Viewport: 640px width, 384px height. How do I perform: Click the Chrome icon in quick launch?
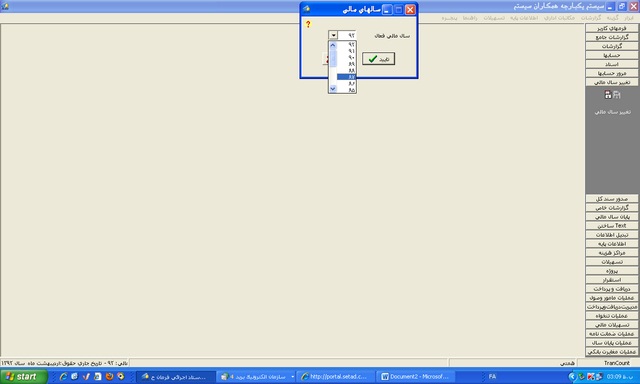pyautogui.click(x=120, y=376)
